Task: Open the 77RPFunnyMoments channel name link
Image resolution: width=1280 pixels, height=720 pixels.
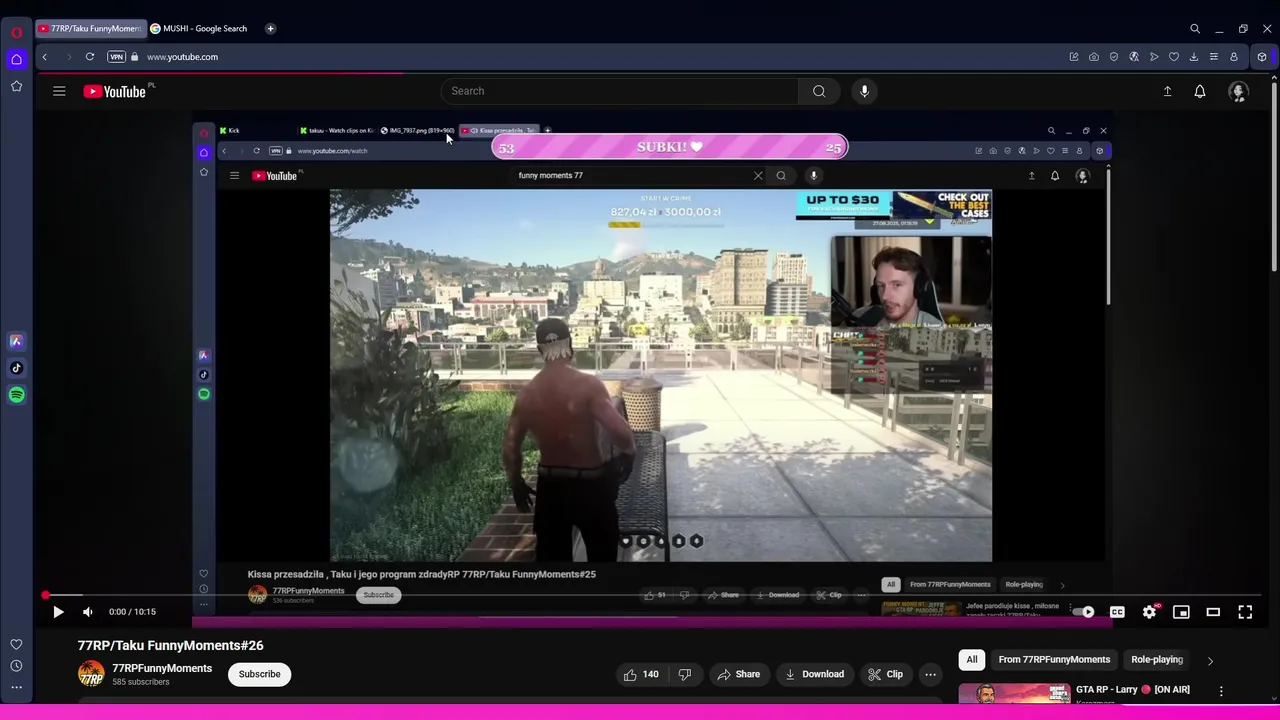Action: click(162, 668)
